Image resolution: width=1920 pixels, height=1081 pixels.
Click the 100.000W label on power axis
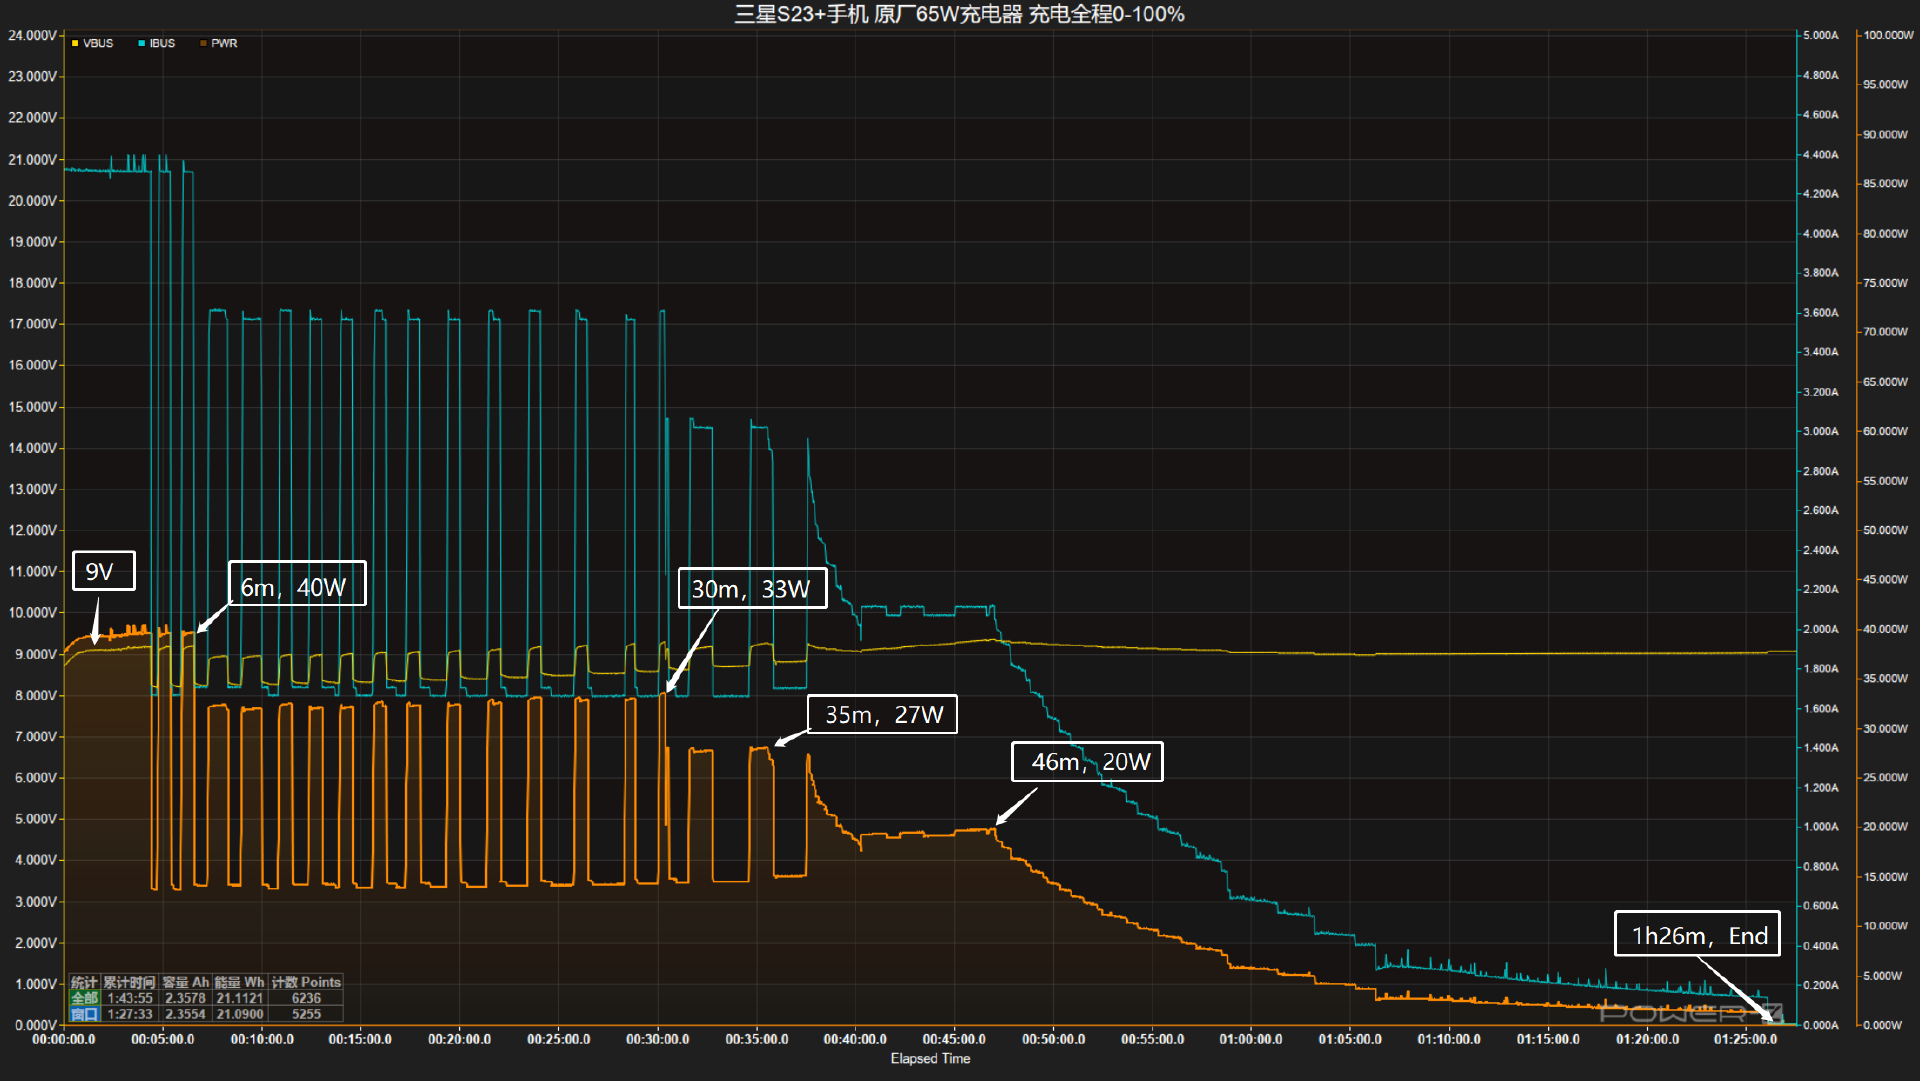[1887, 35]
